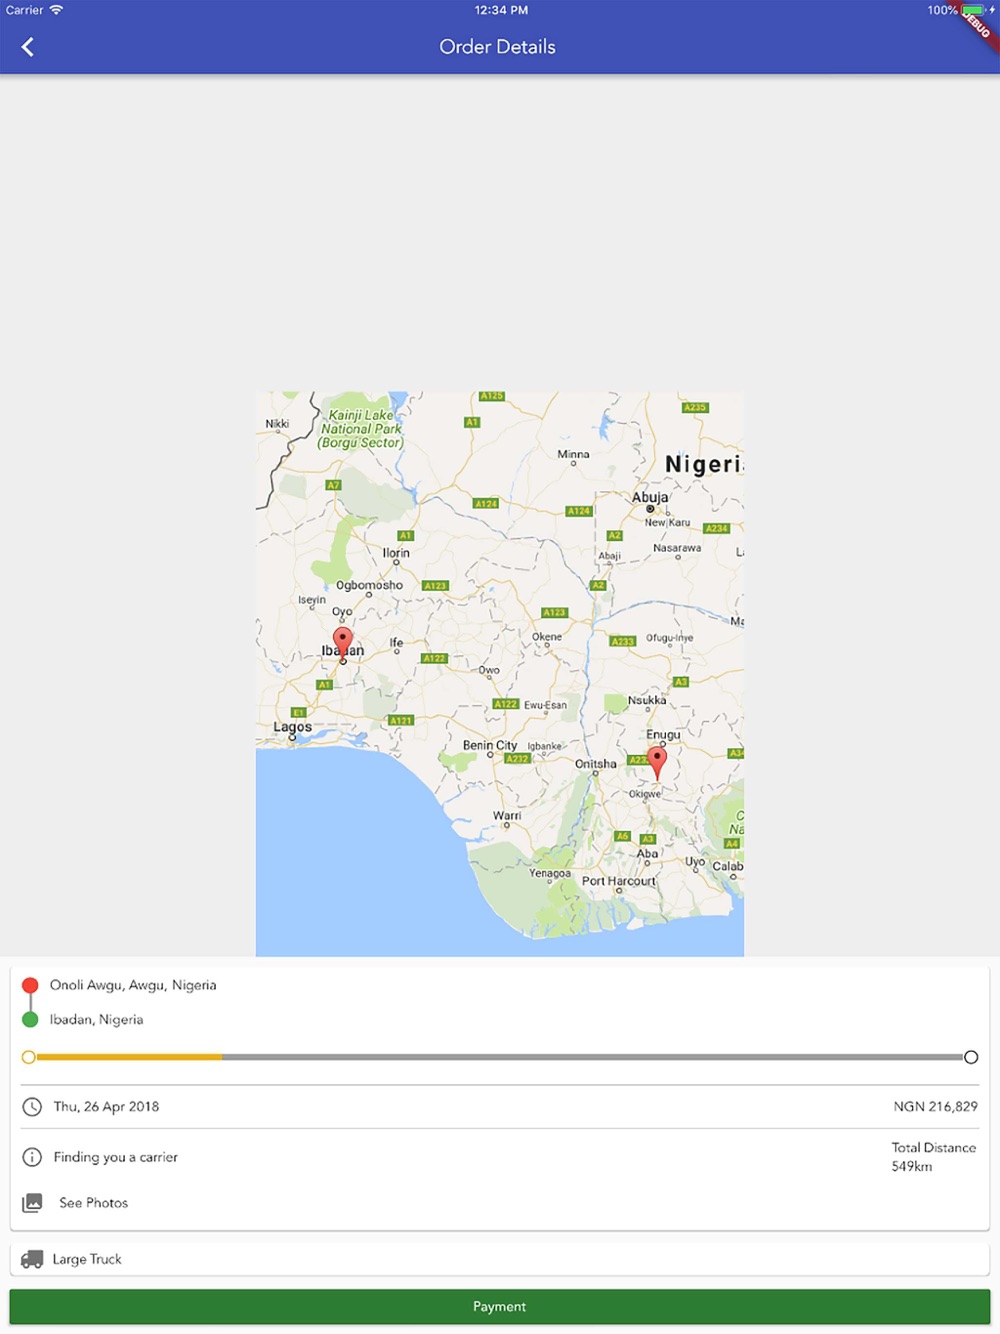Open See Photos link
Viewport: 1000px width, 1334px height.
click(94, 1202)
